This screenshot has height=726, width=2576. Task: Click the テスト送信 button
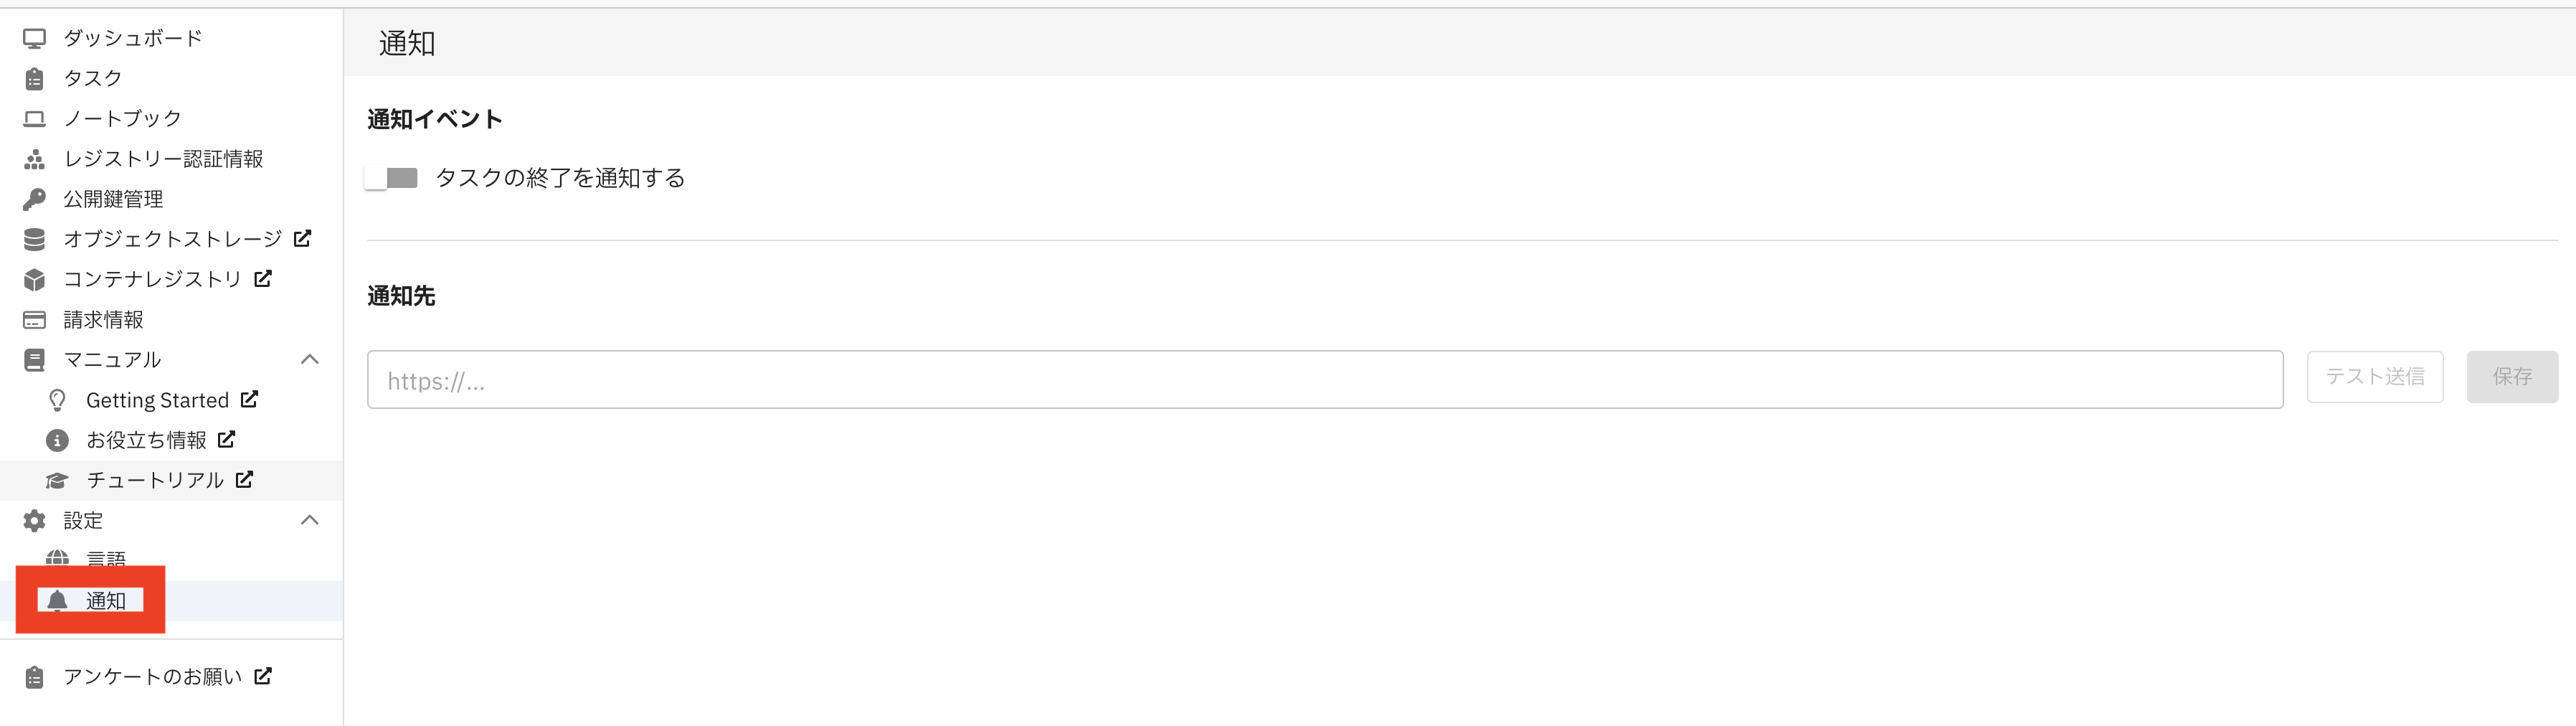pos(2374,377)
